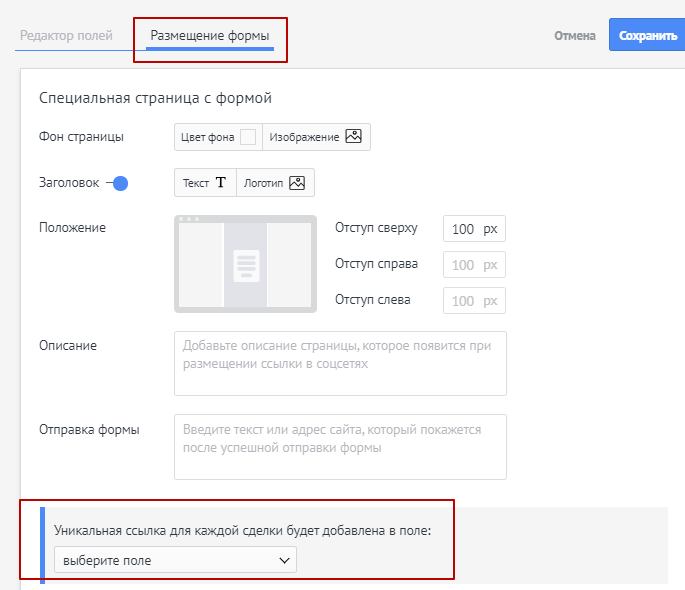Select the centered form document icon
The height and width of the screenshot is (590, 685).
pos(246,266)
